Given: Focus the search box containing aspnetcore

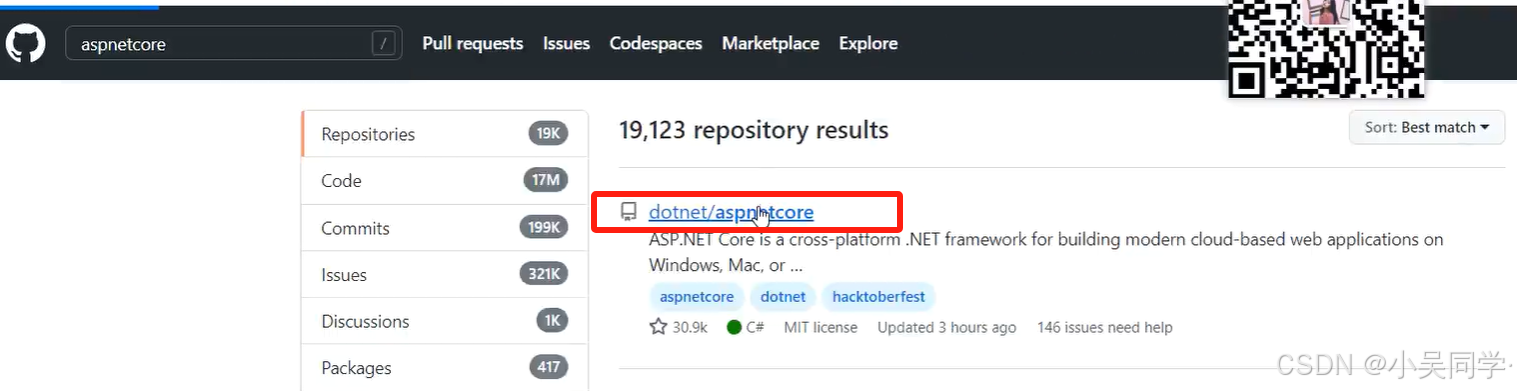Looking at the screenshot, I should tap(234, 44).
